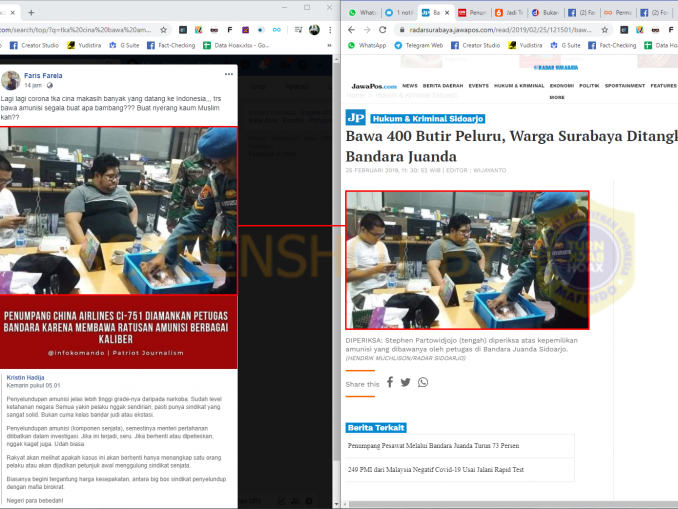Open G Suite bookmark in right window
678x509 pixels.
(566, 45)
